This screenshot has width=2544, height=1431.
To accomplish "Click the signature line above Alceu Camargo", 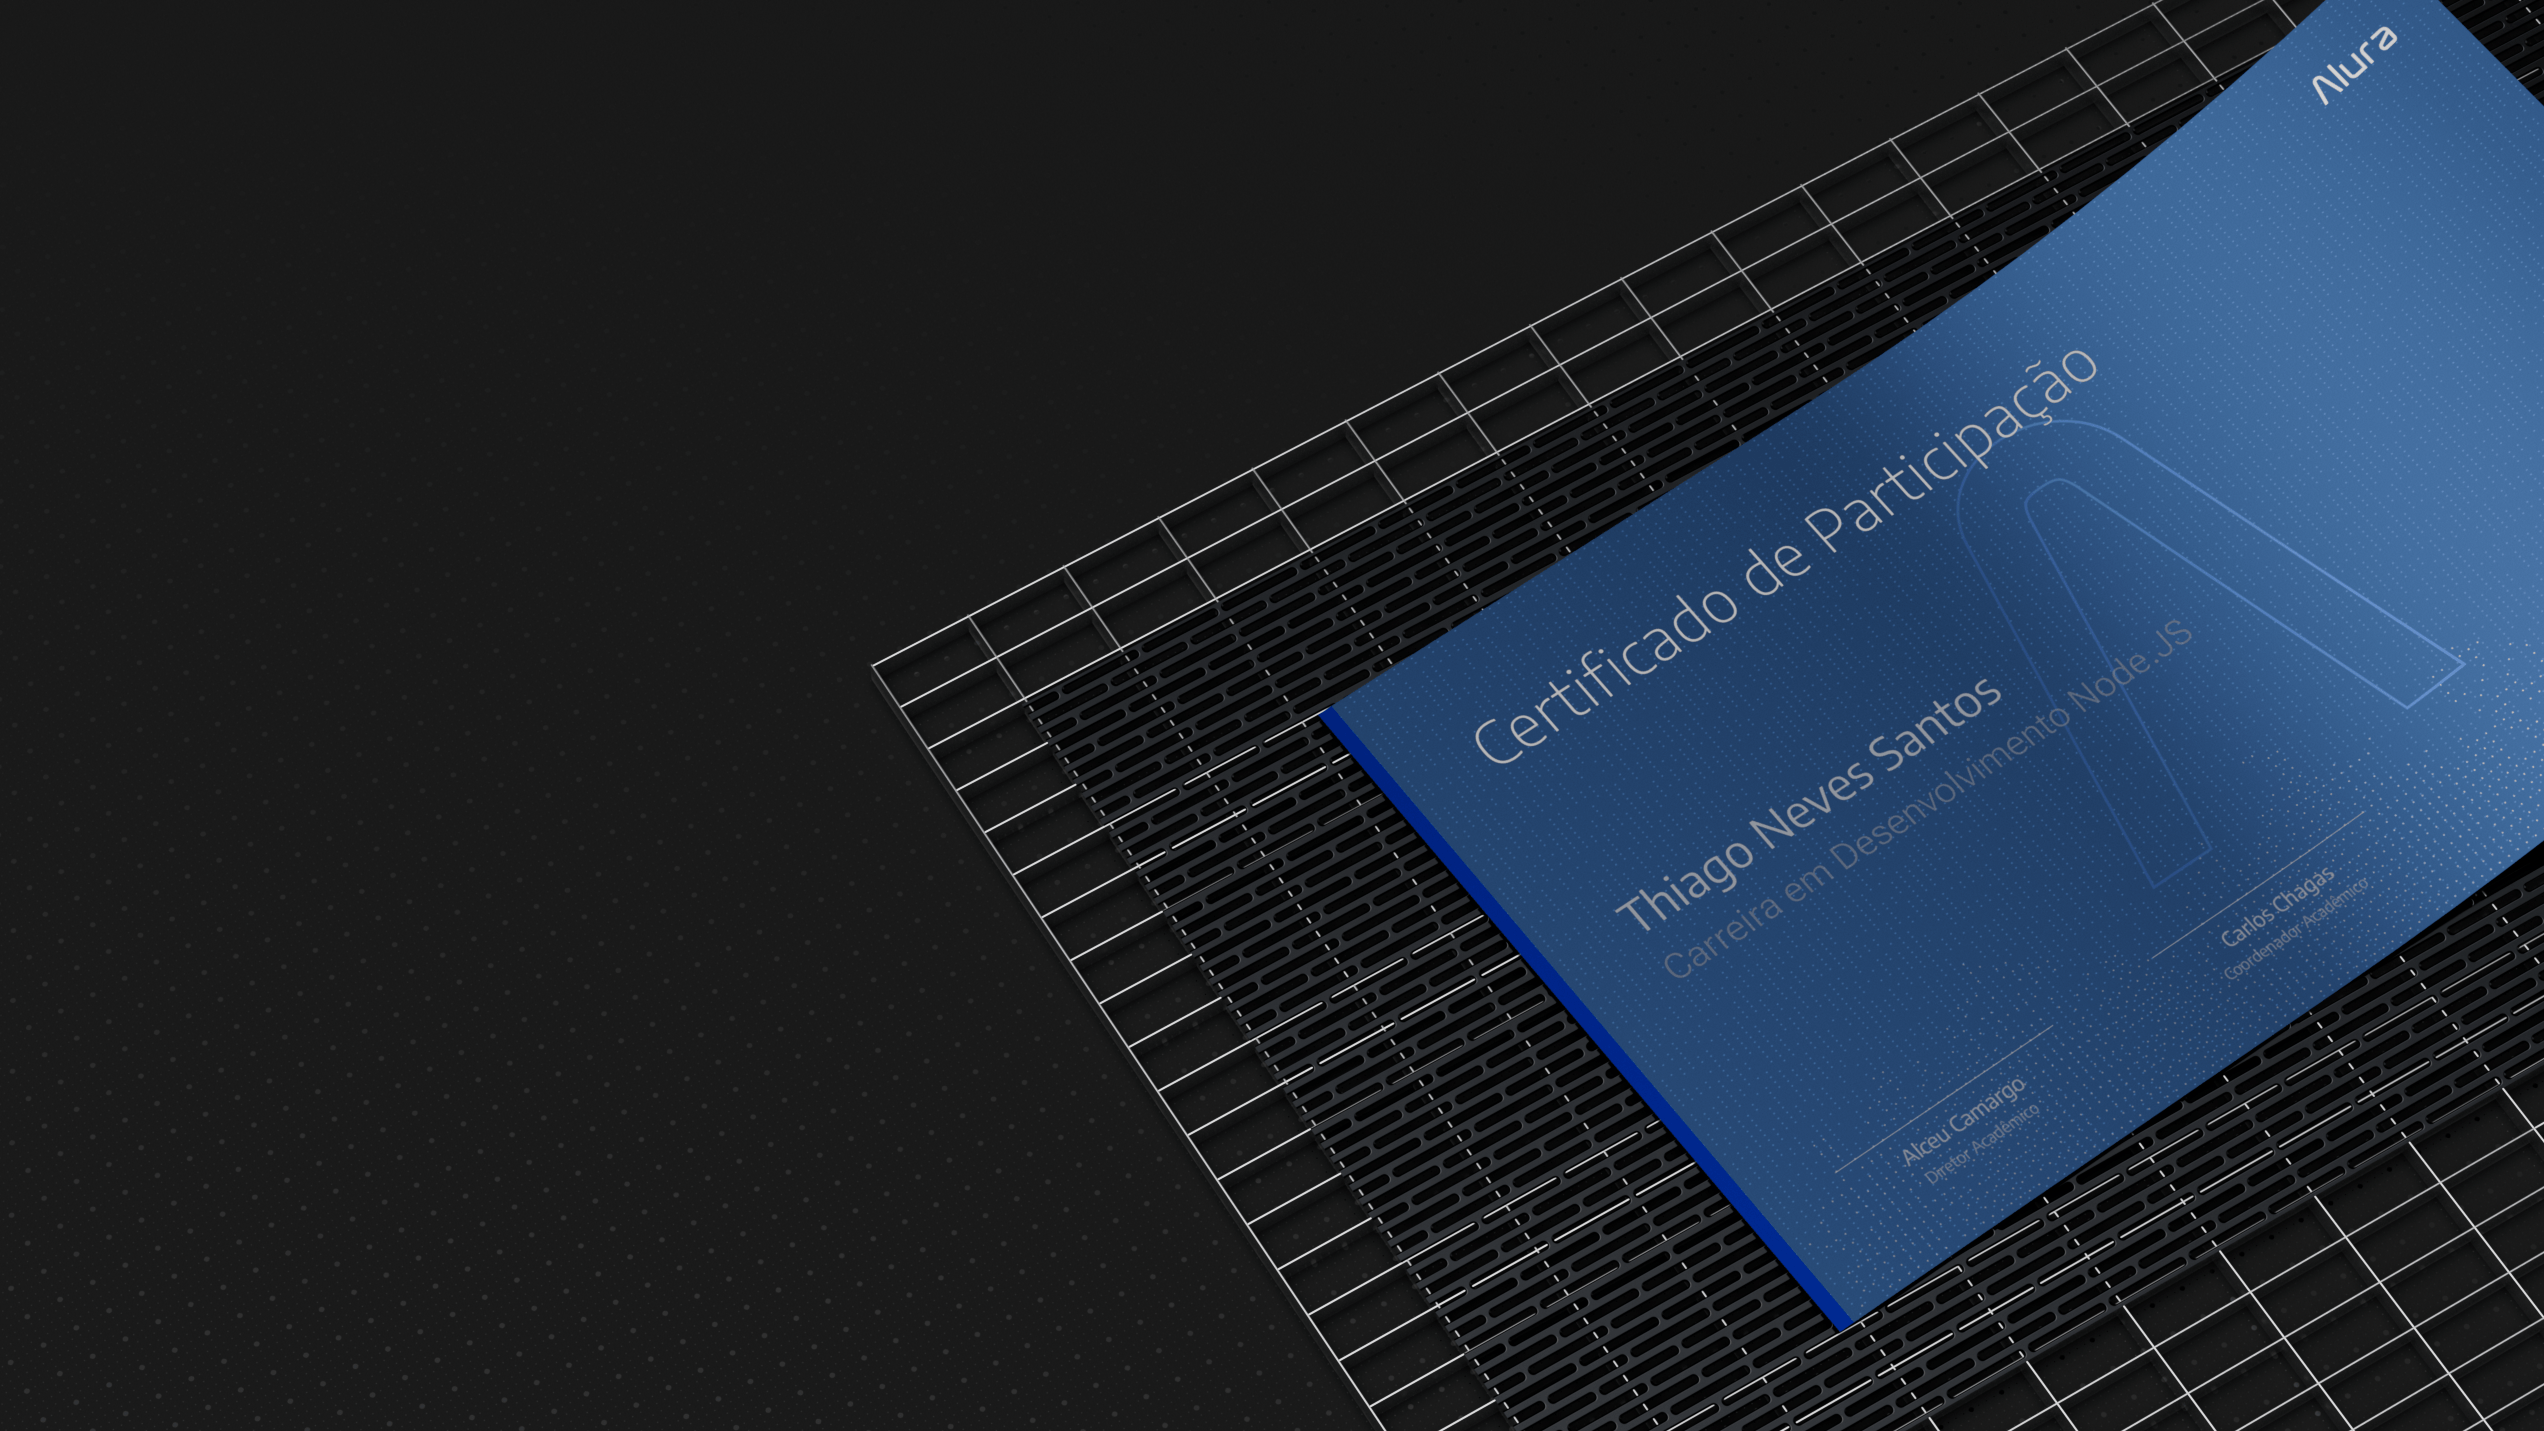I will (1943, 1099).
